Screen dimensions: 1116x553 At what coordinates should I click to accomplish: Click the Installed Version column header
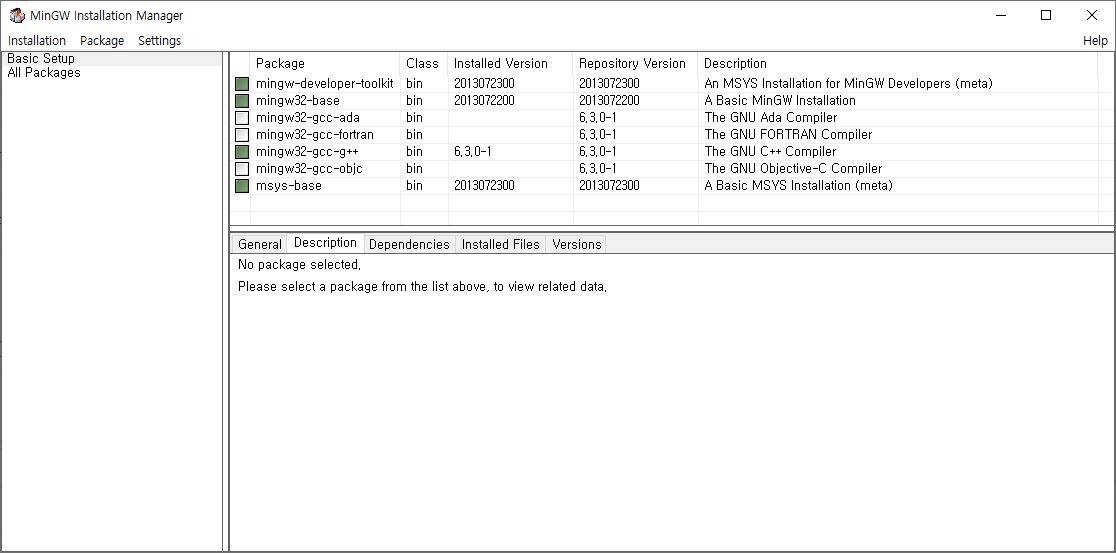(x=511, y=63)
